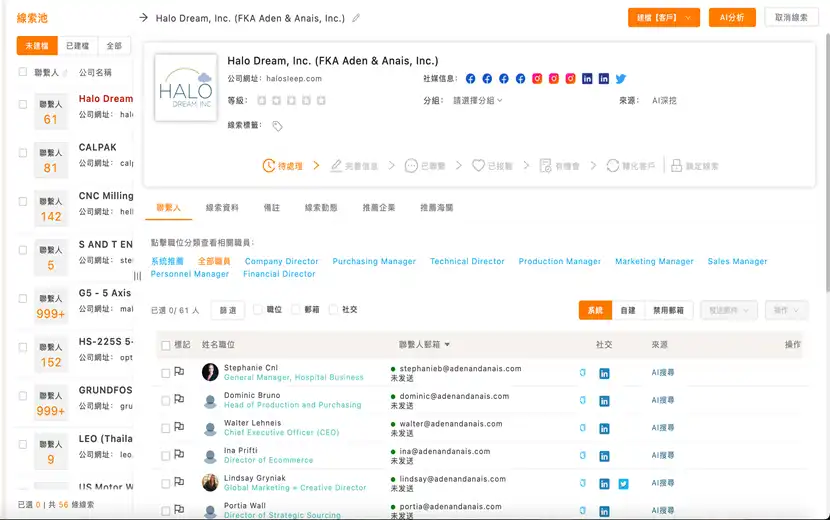Open Stephanie Cnl's LinkedIn icon

[604, 373]
